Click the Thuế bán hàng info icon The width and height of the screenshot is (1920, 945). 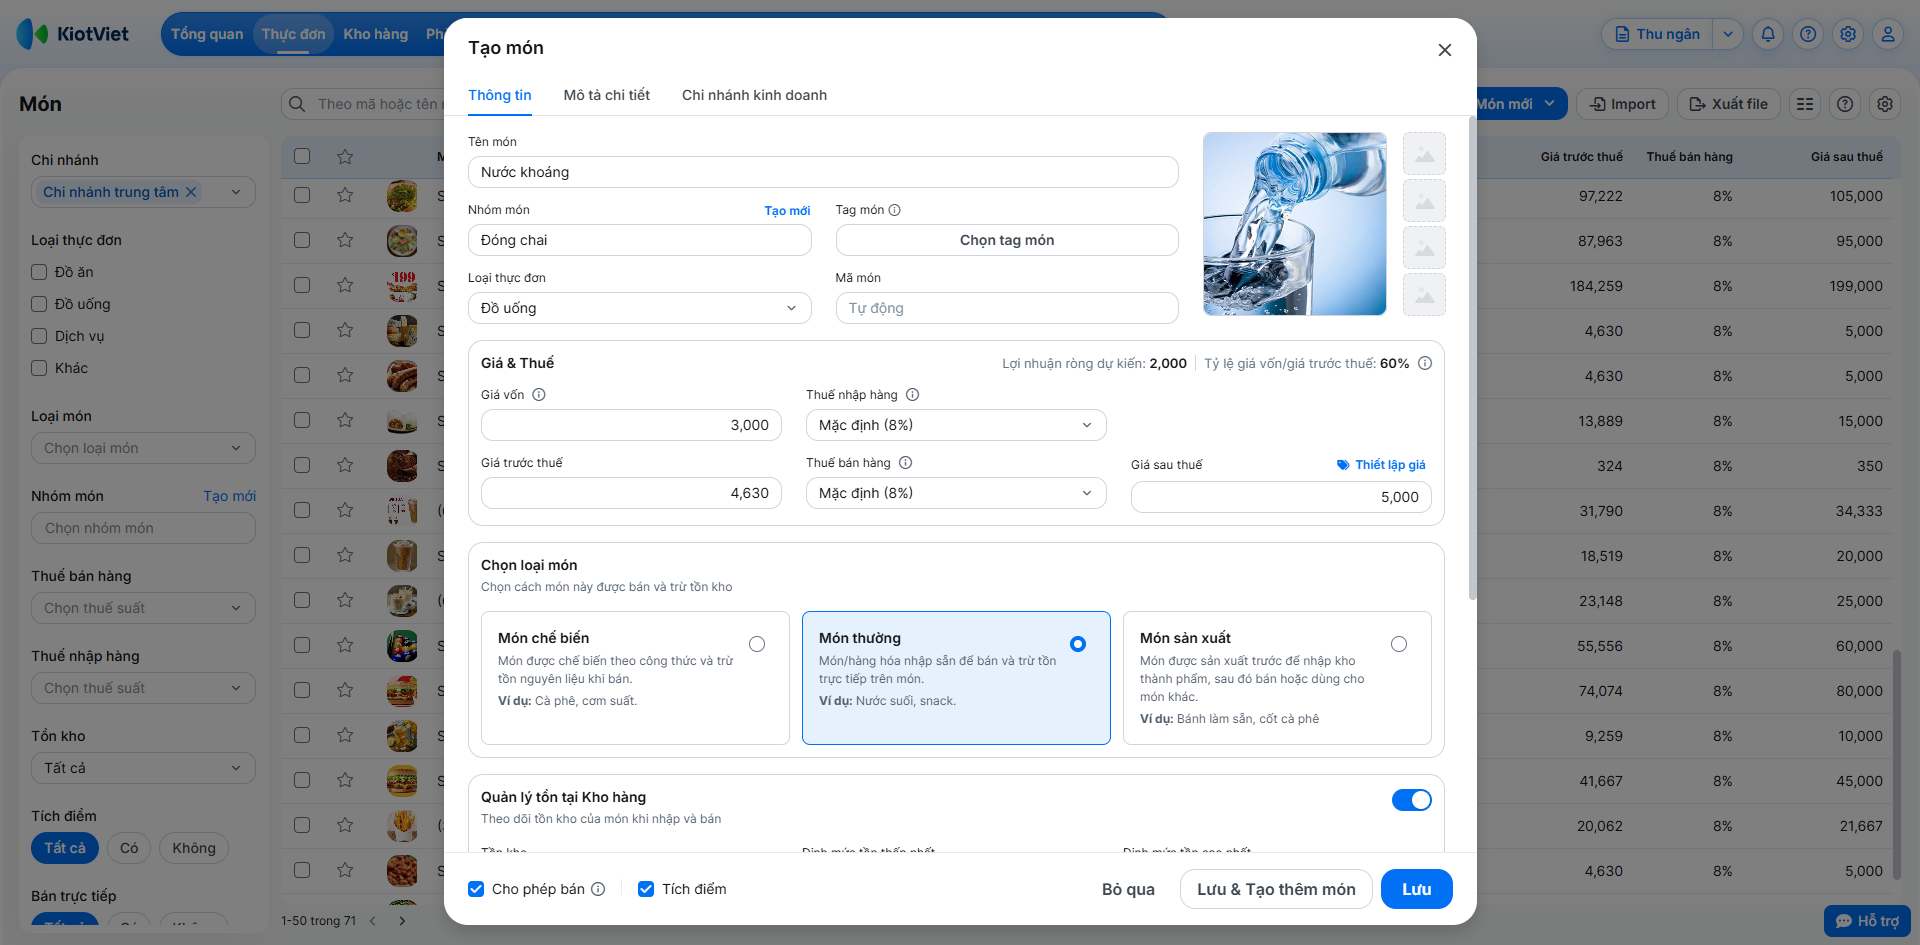coord(905,463)
